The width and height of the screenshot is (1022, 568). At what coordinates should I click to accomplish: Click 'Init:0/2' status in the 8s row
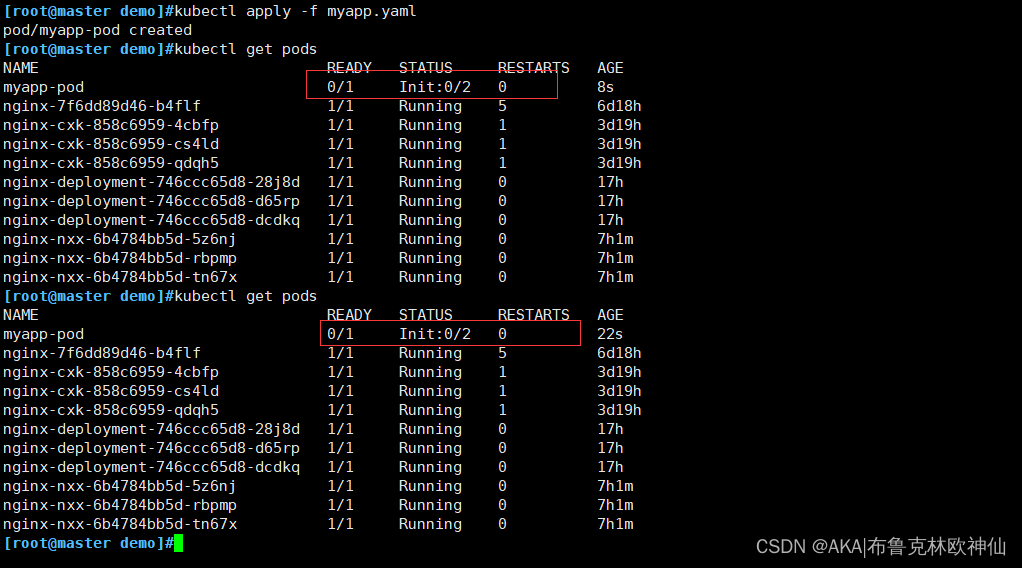435,87
